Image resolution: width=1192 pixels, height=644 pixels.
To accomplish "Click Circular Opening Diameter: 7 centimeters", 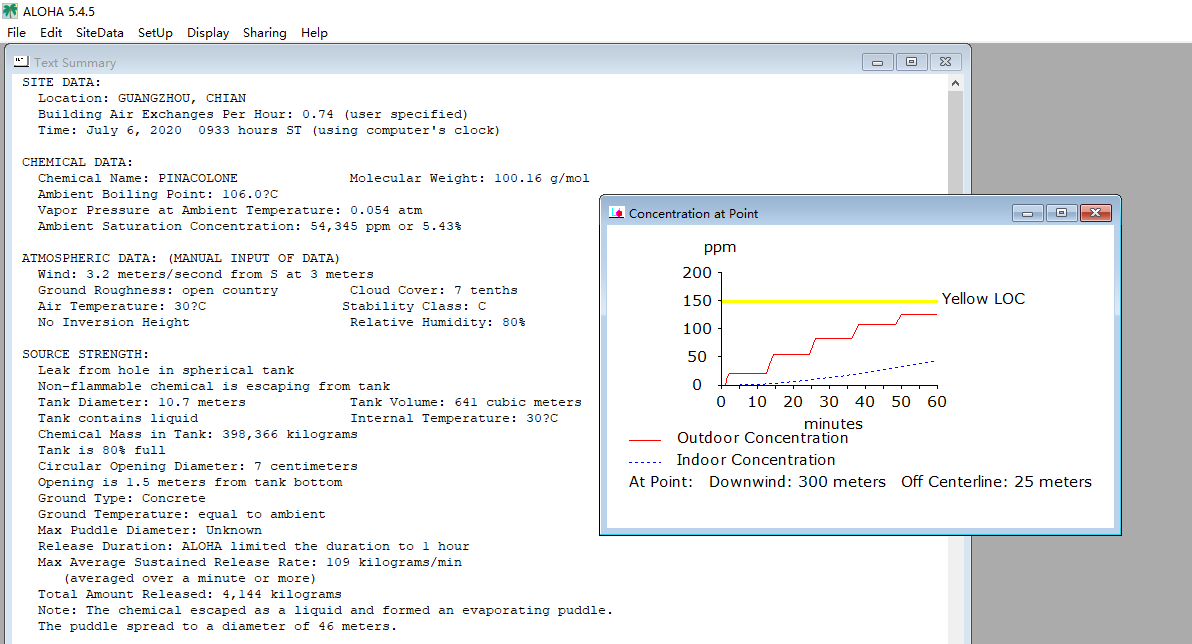I will [x=198, y=465].
